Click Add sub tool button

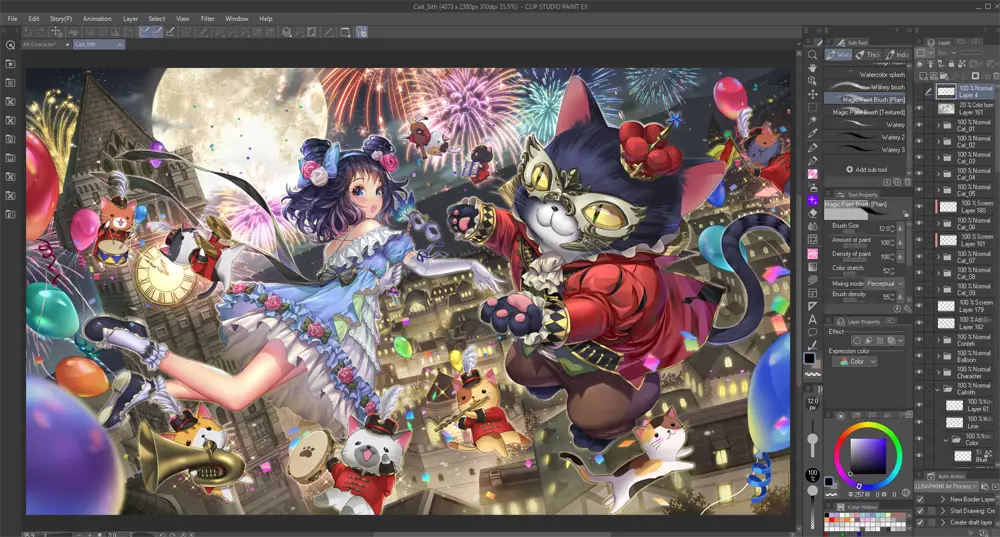click(866, 170)
